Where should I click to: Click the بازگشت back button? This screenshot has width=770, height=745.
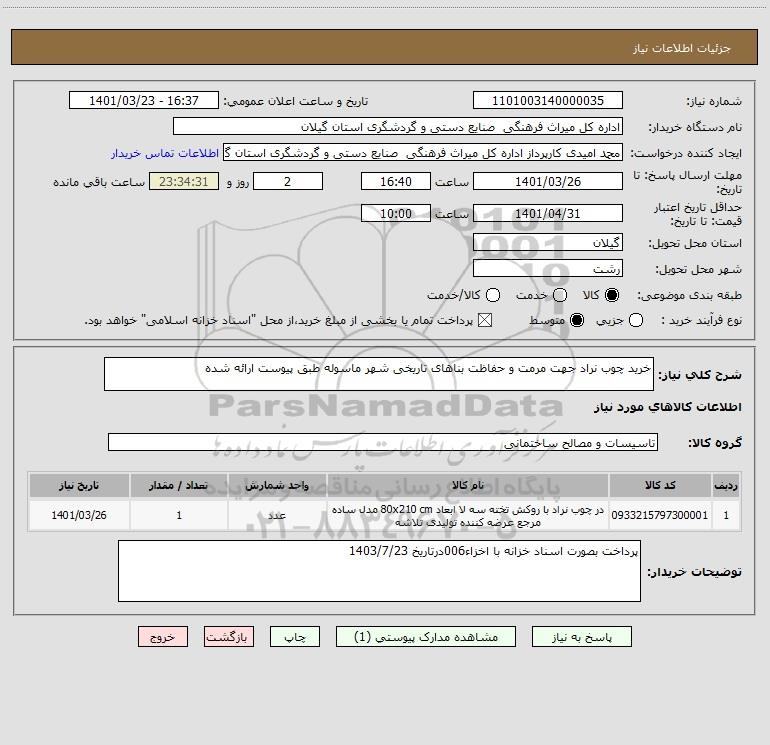pos(229,636)
